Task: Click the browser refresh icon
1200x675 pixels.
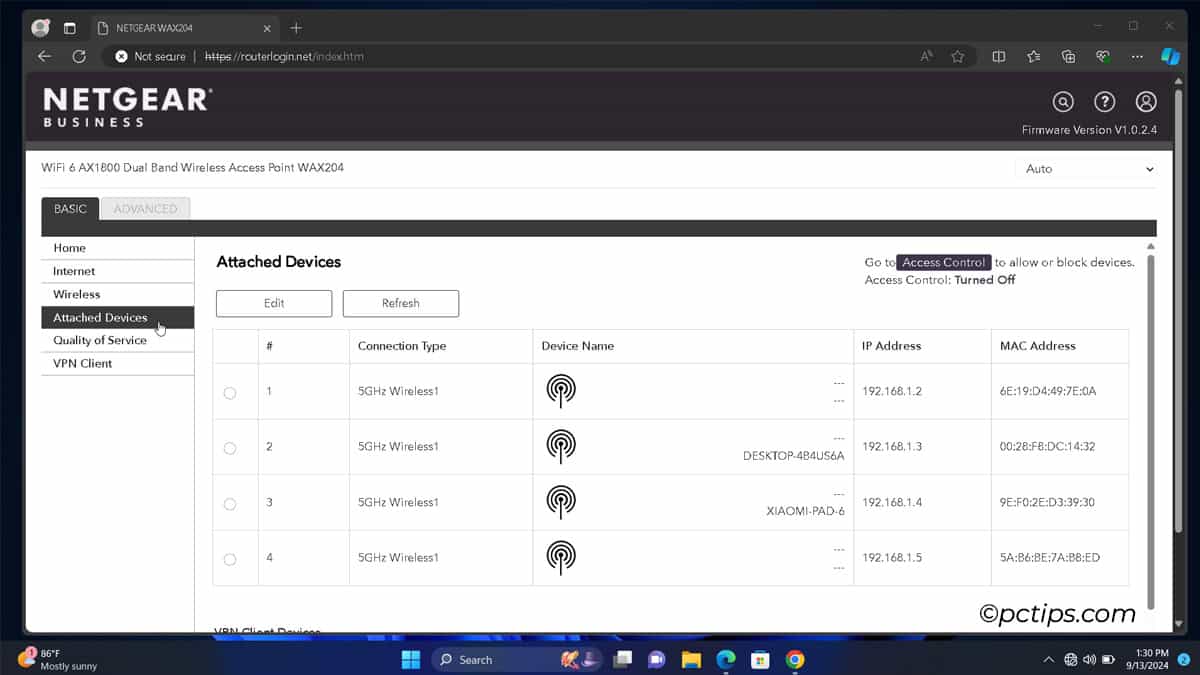Action: (x=79, y=57)
